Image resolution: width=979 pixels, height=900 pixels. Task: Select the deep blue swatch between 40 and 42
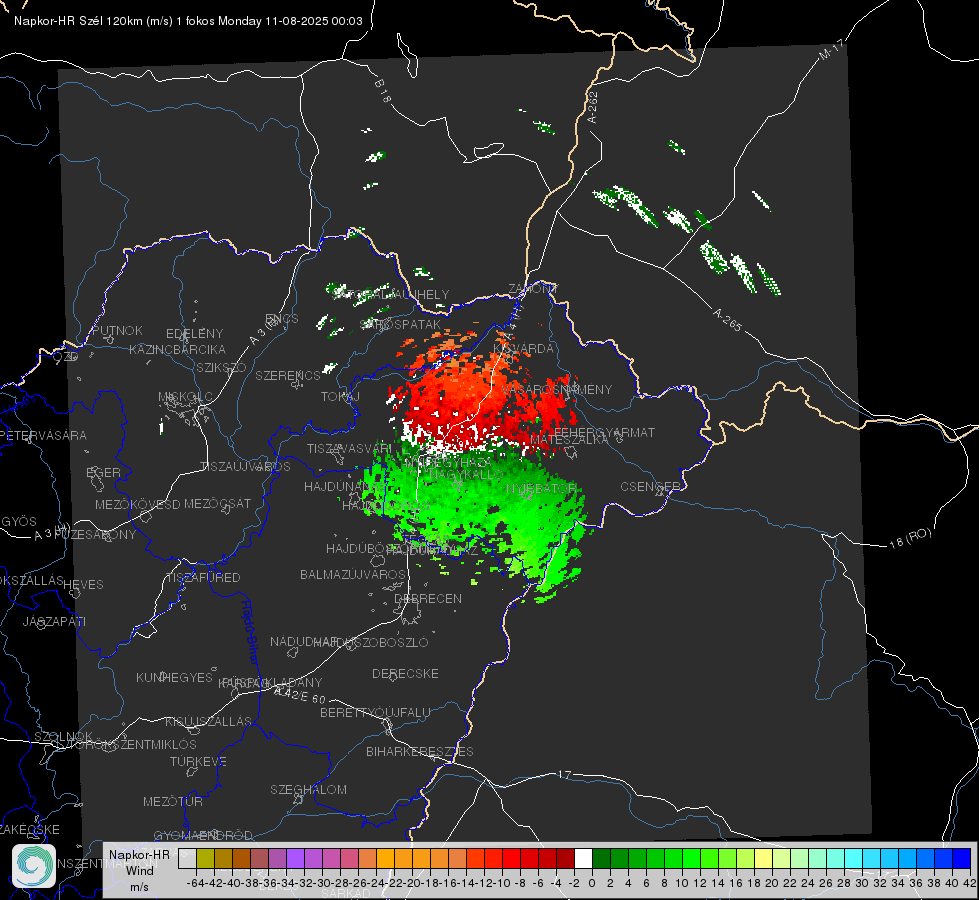coord(962,858)
